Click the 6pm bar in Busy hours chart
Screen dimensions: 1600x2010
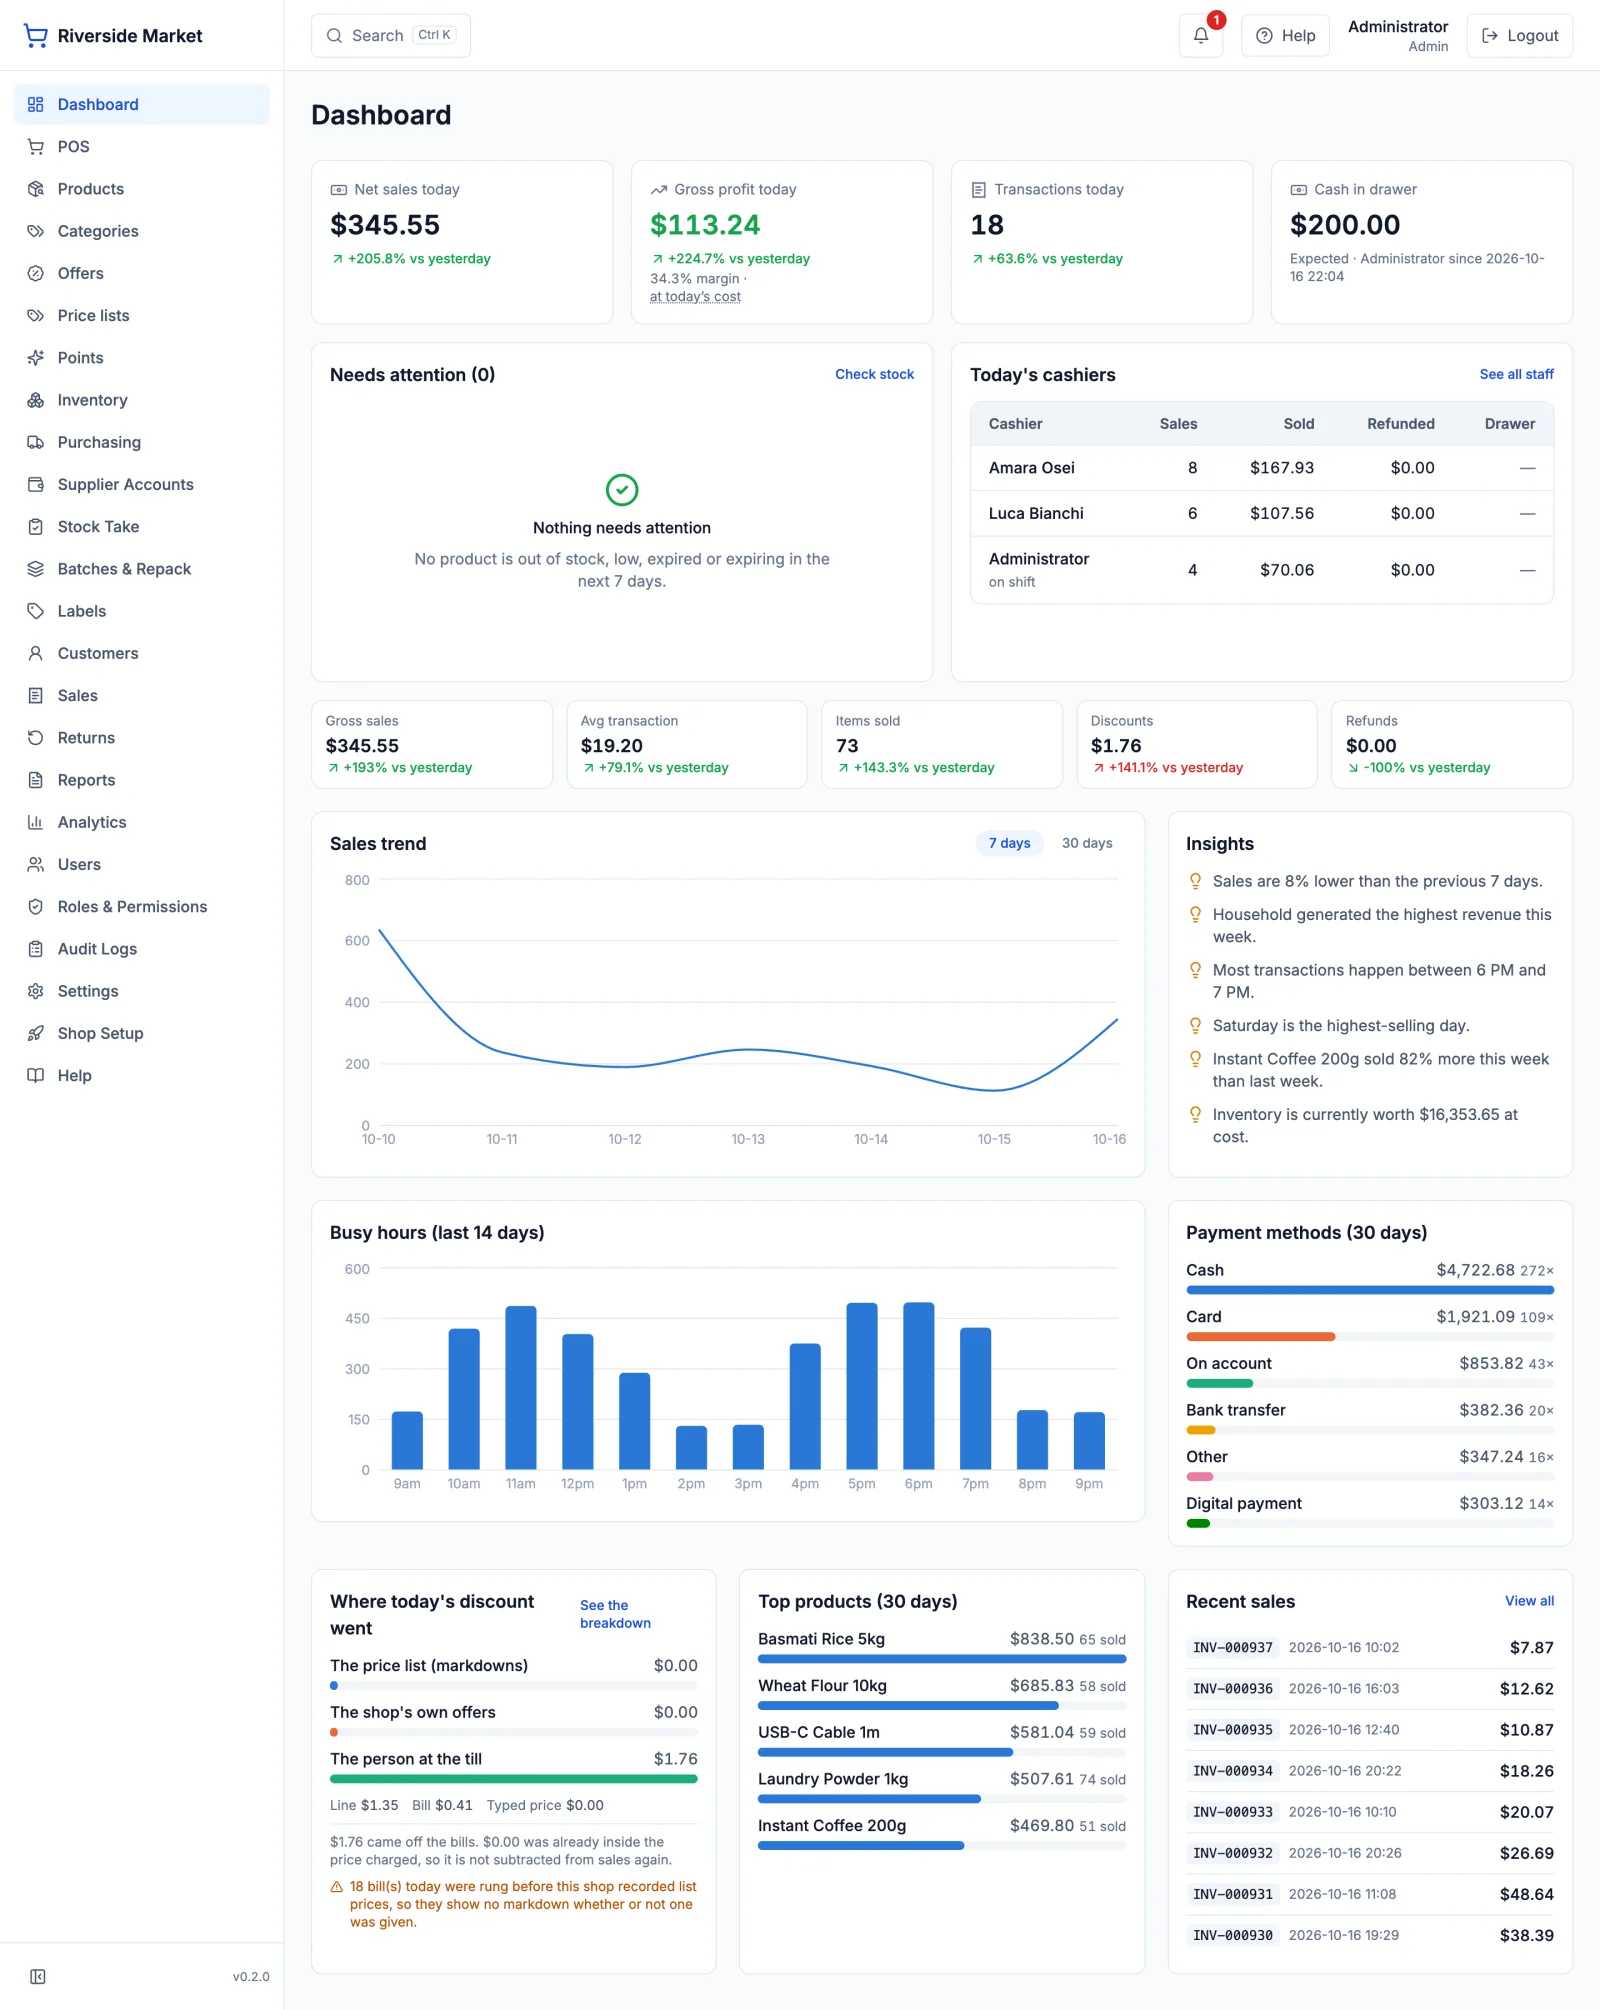[918, 1385]
